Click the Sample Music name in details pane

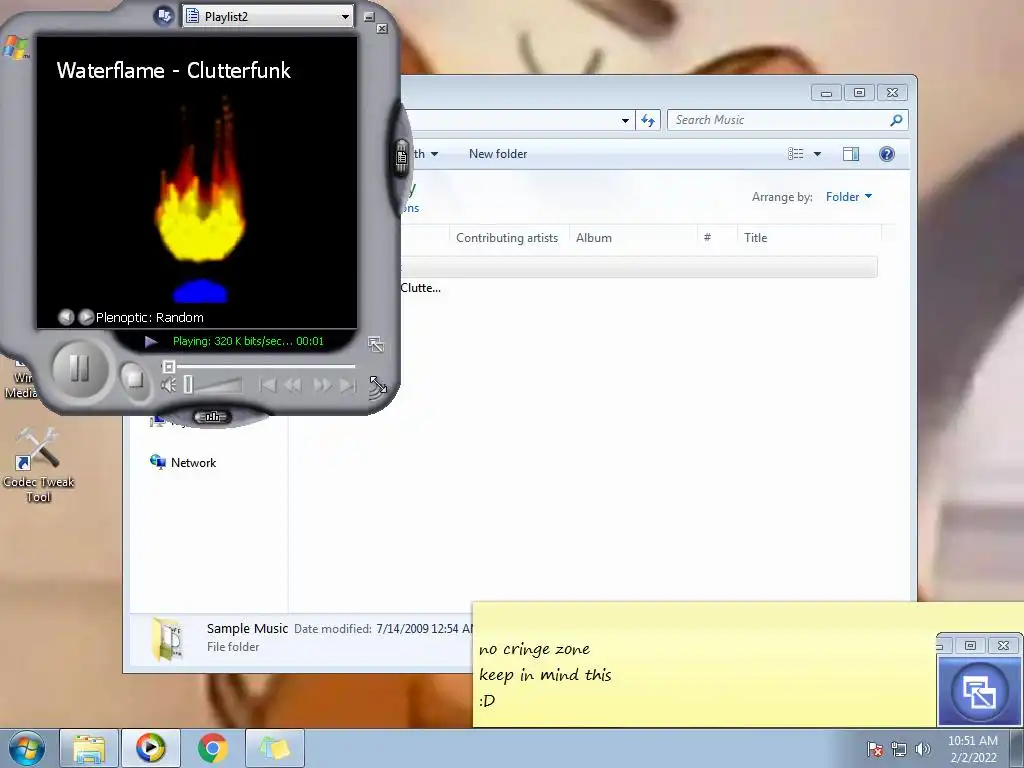click(247, 628)
